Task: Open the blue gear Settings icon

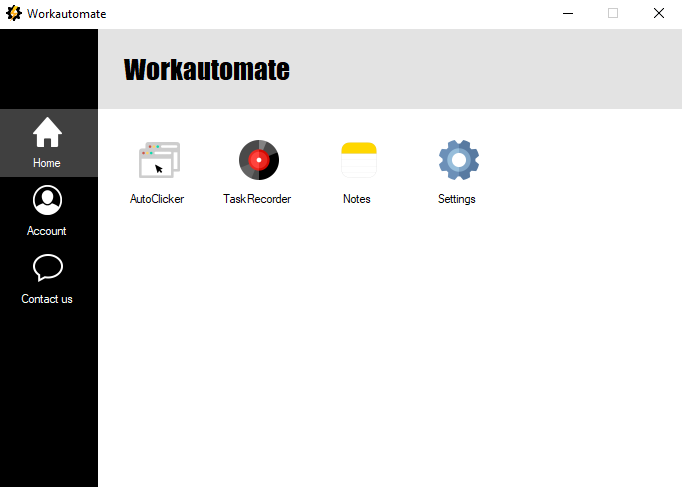Action: coord(459,160)
